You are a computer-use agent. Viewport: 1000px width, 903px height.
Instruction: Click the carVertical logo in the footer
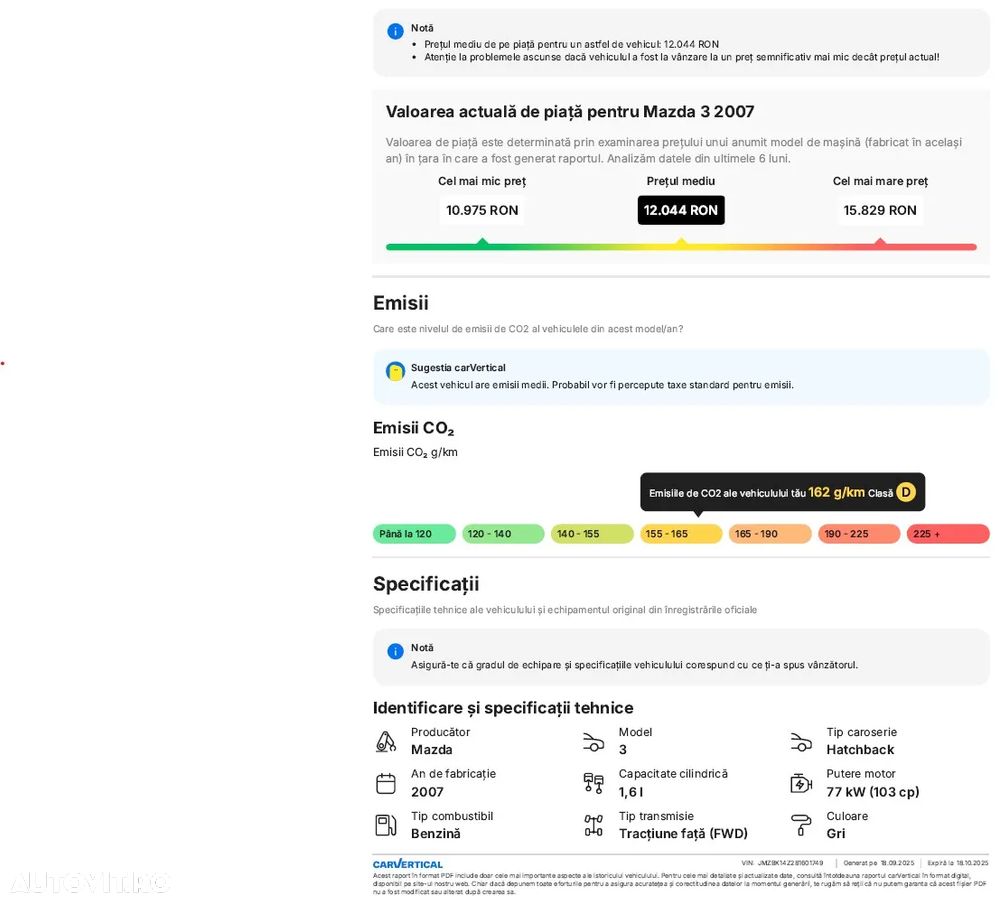click(x=408, y=864)
